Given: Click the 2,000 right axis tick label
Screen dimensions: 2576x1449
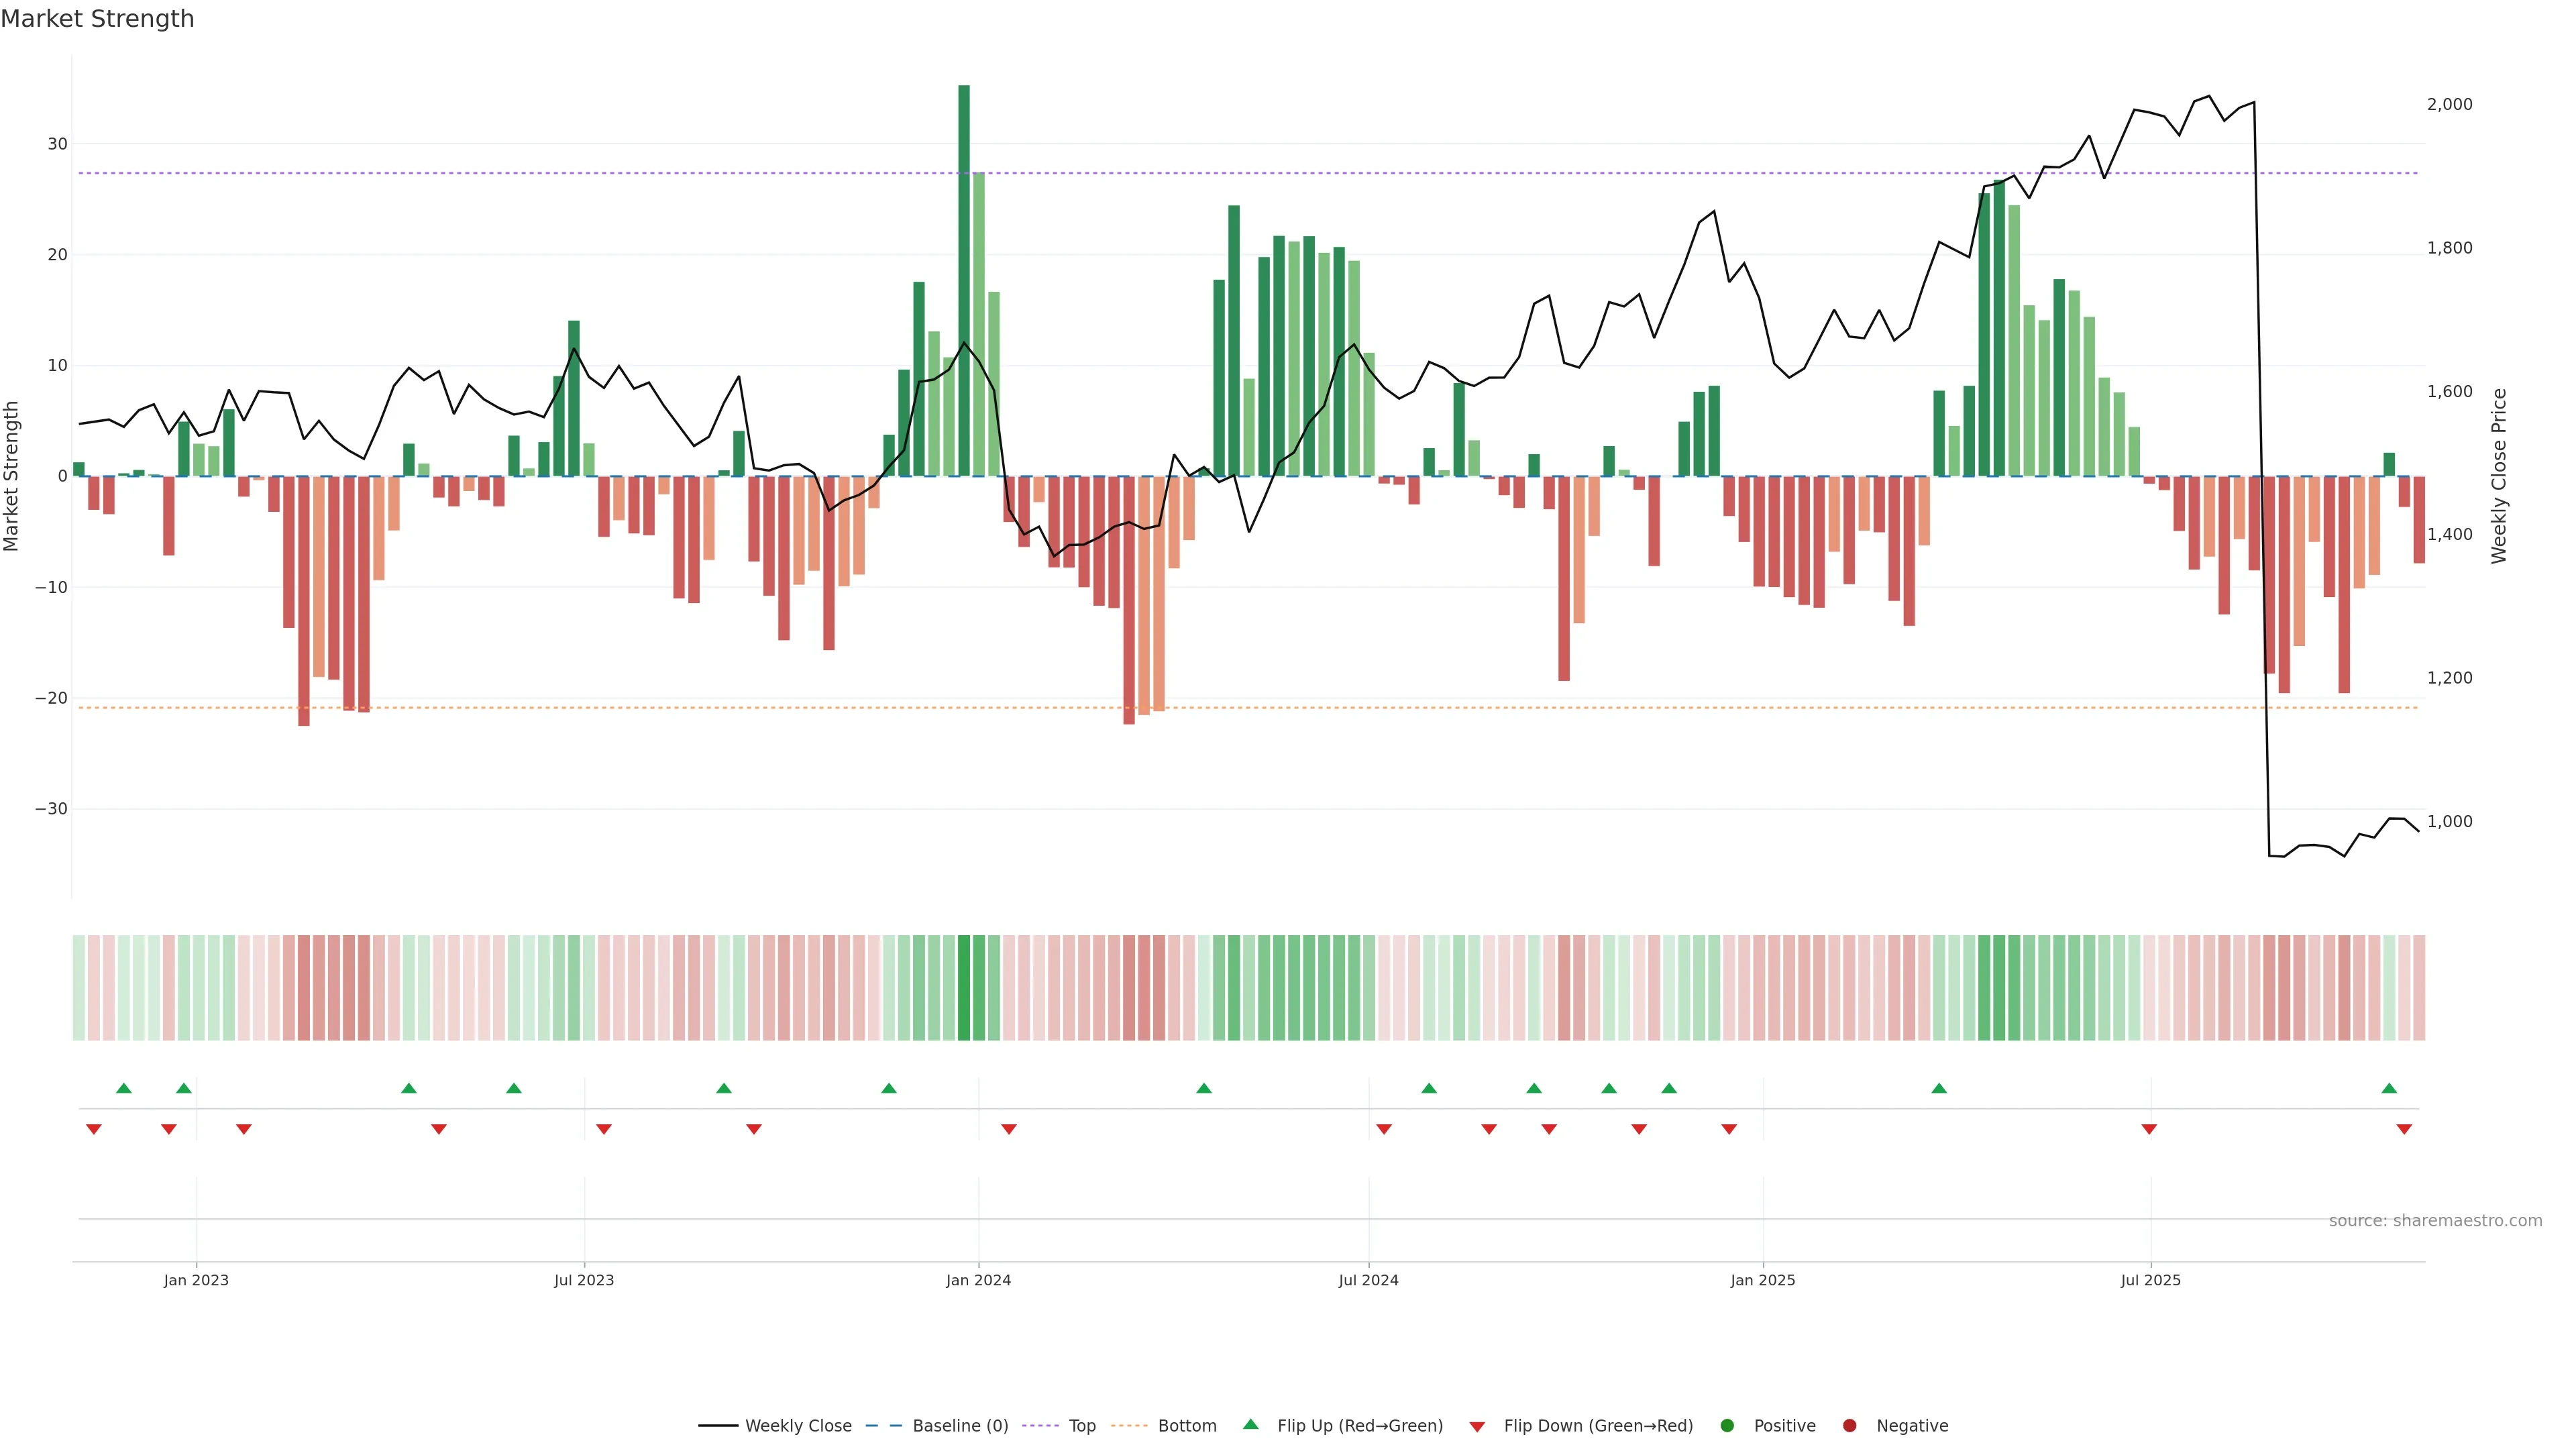Looking at the screenshot, I should 2449,104.
